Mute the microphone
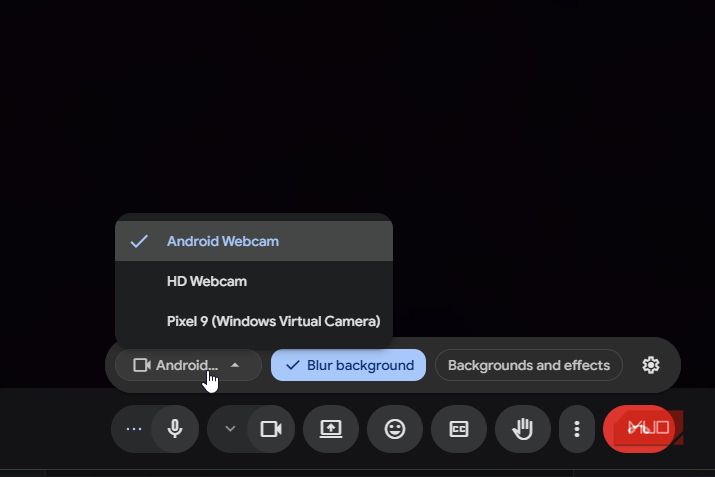Image resolution: width=715 pixels, height=477 pixels. pyautogui.click(x=175, y=429)
